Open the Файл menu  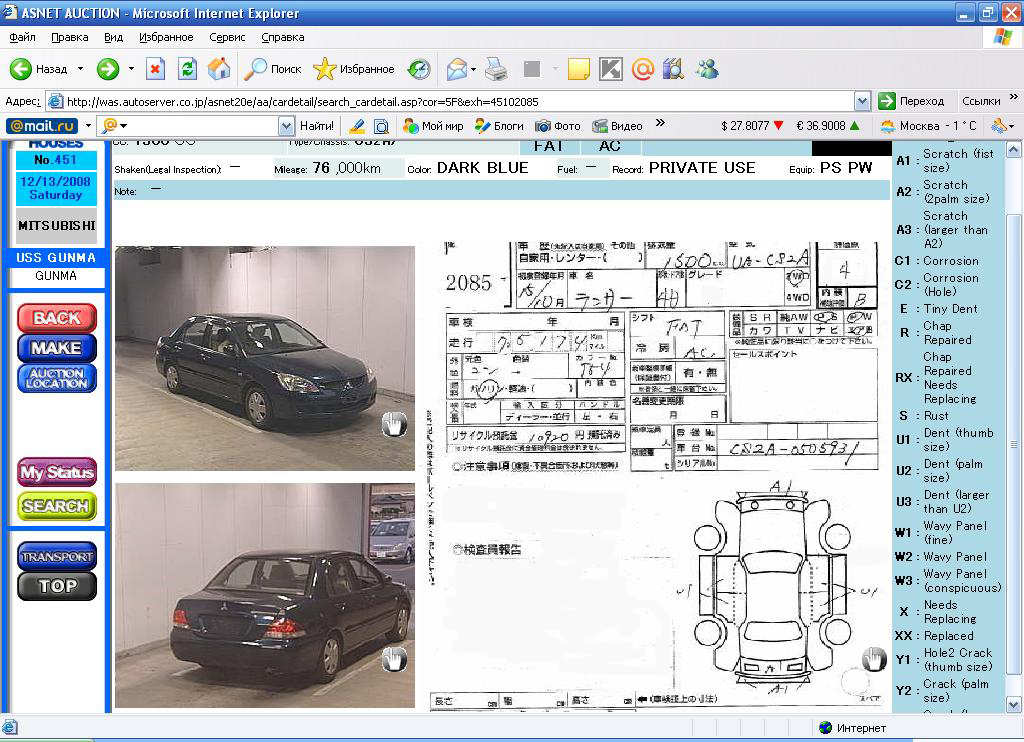[x=22, y=37]
